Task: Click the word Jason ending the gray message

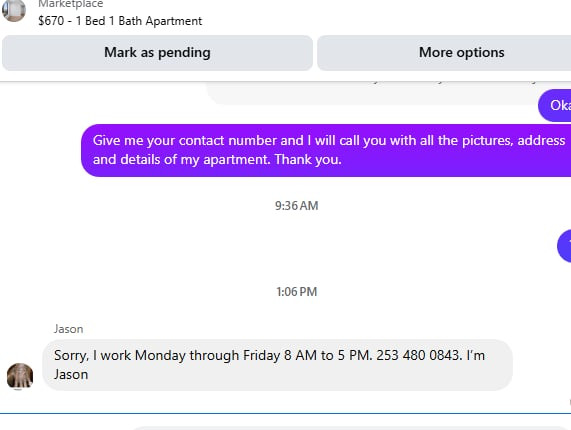Action: point(71,375)
